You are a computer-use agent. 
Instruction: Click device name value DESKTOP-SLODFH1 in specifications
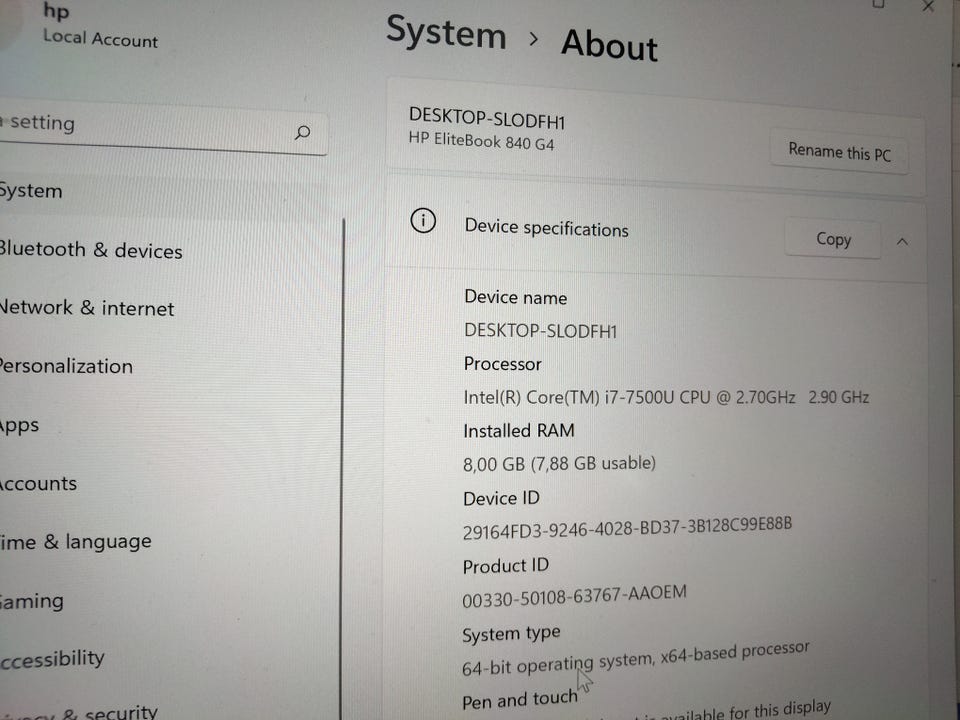point(541,331)
